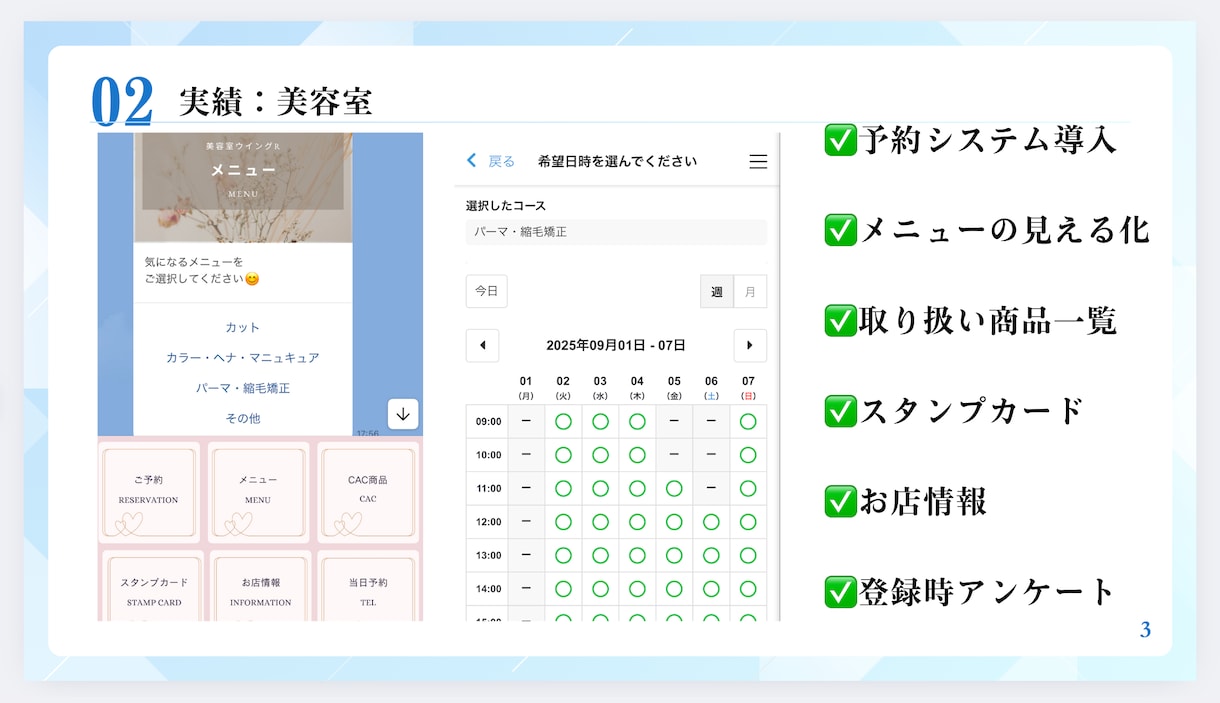Book the 09:00 slot on 03 (水)
This screenshot has width=1220, height=703.
pos(600,421)
